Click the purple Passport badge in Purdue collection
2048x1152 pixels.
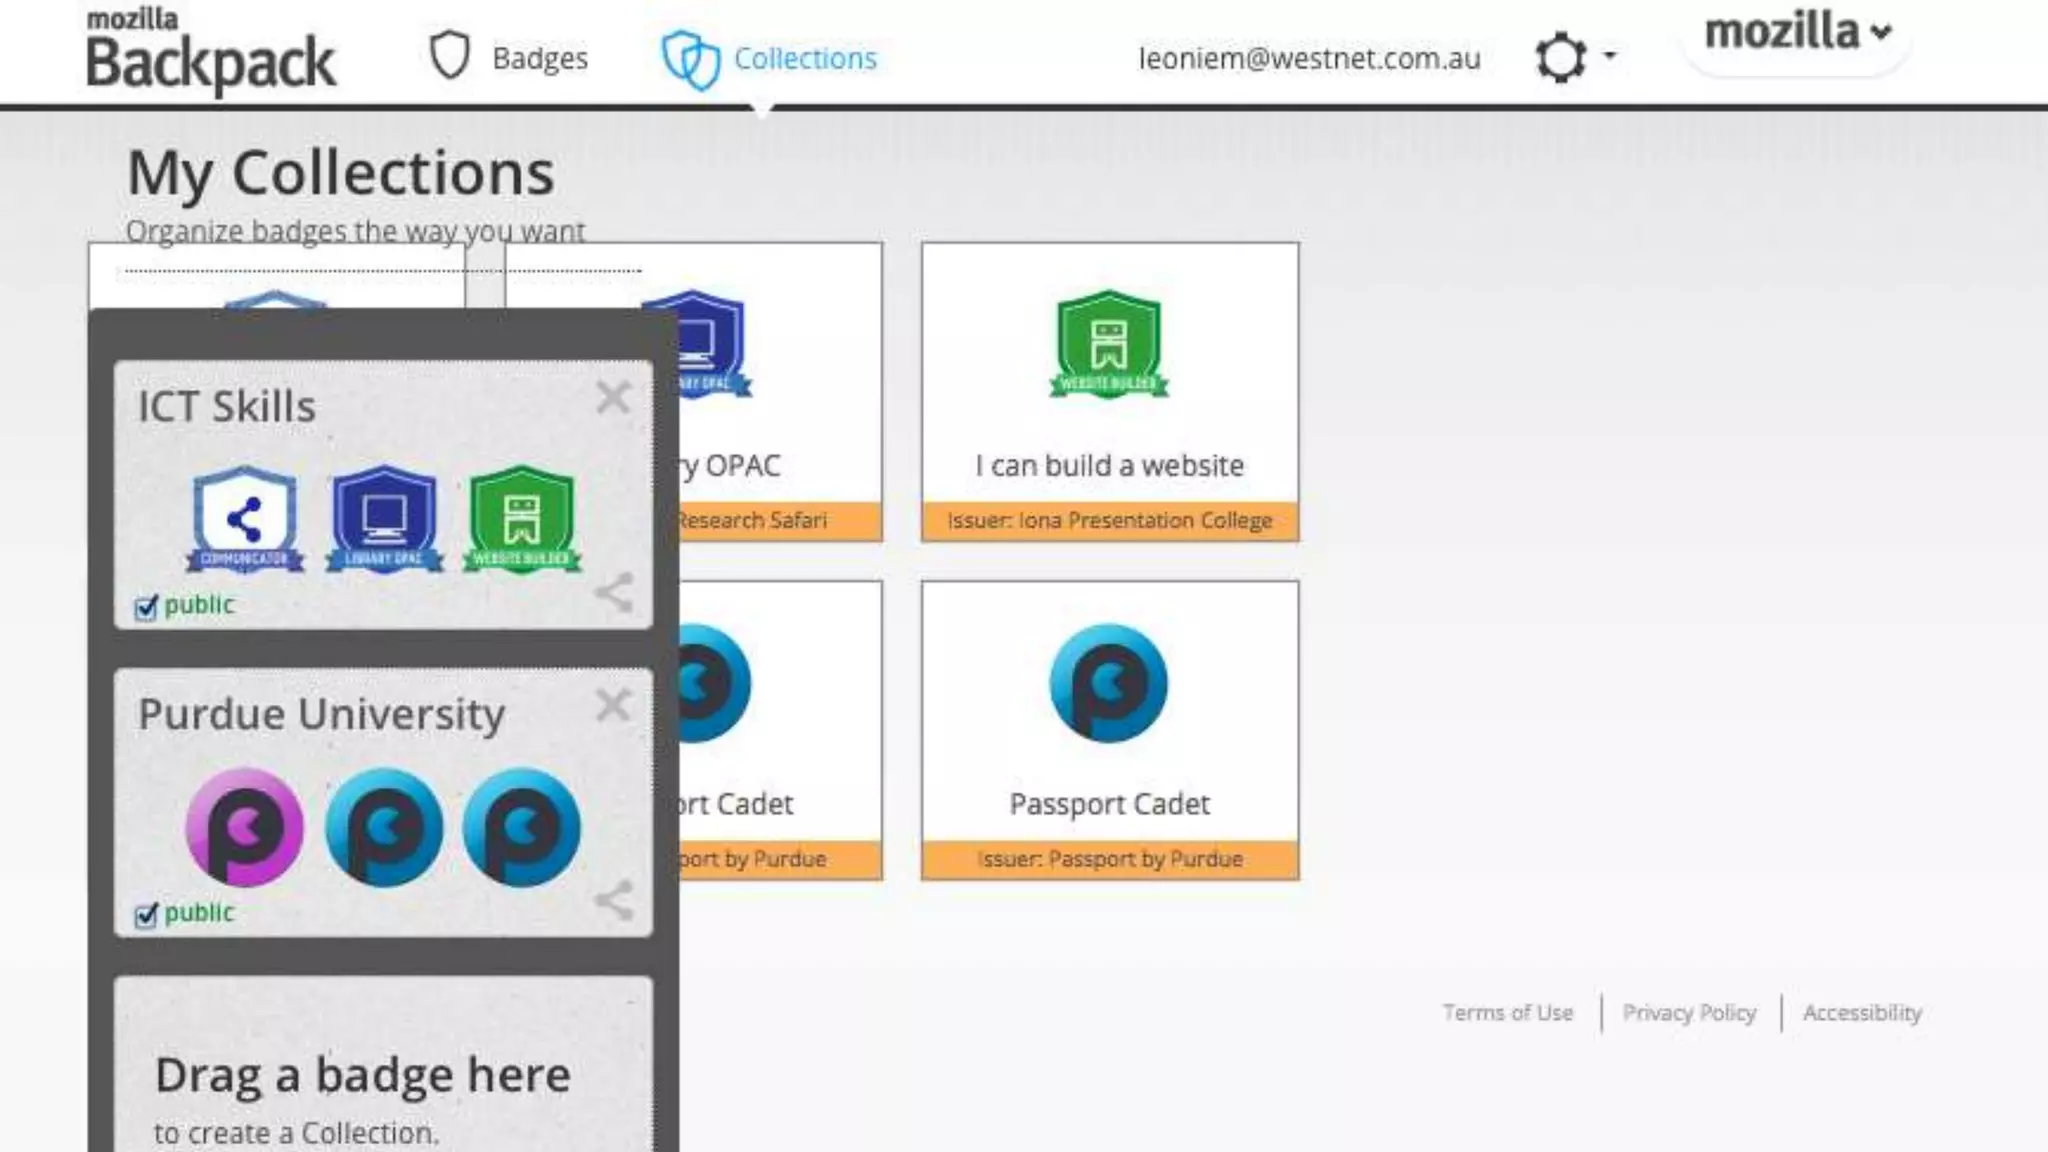click(x=245, y=827)
